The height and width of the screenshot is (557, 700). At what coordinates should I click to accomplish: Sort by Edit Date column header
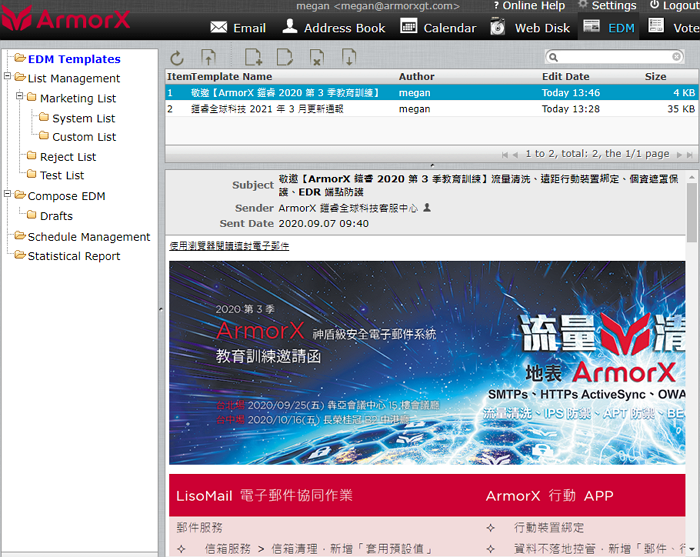tap(566, 76)
